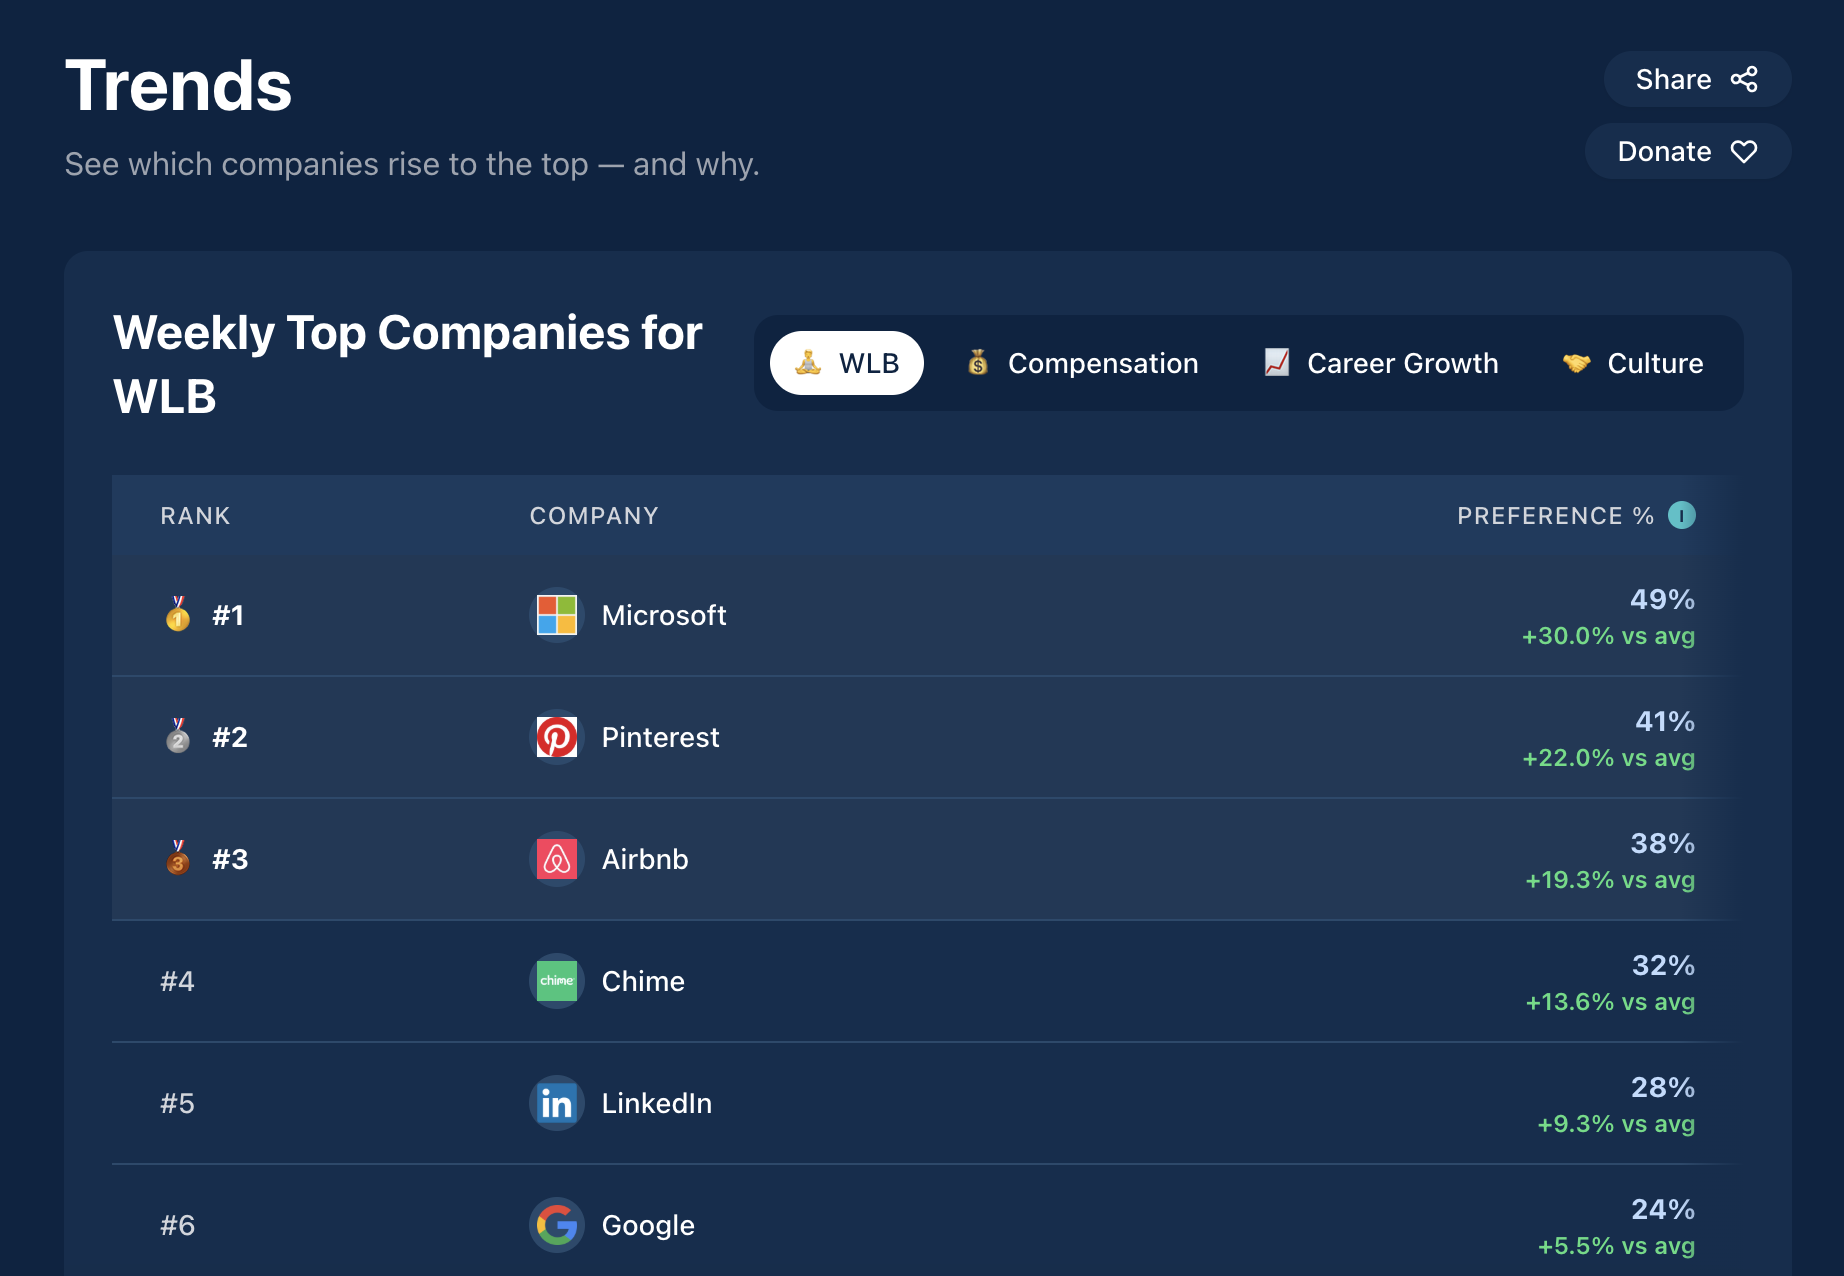The image size is (1844, 1276).
Task: Click the +9.3% vs avg text
Action: tap(1616, 1124)
